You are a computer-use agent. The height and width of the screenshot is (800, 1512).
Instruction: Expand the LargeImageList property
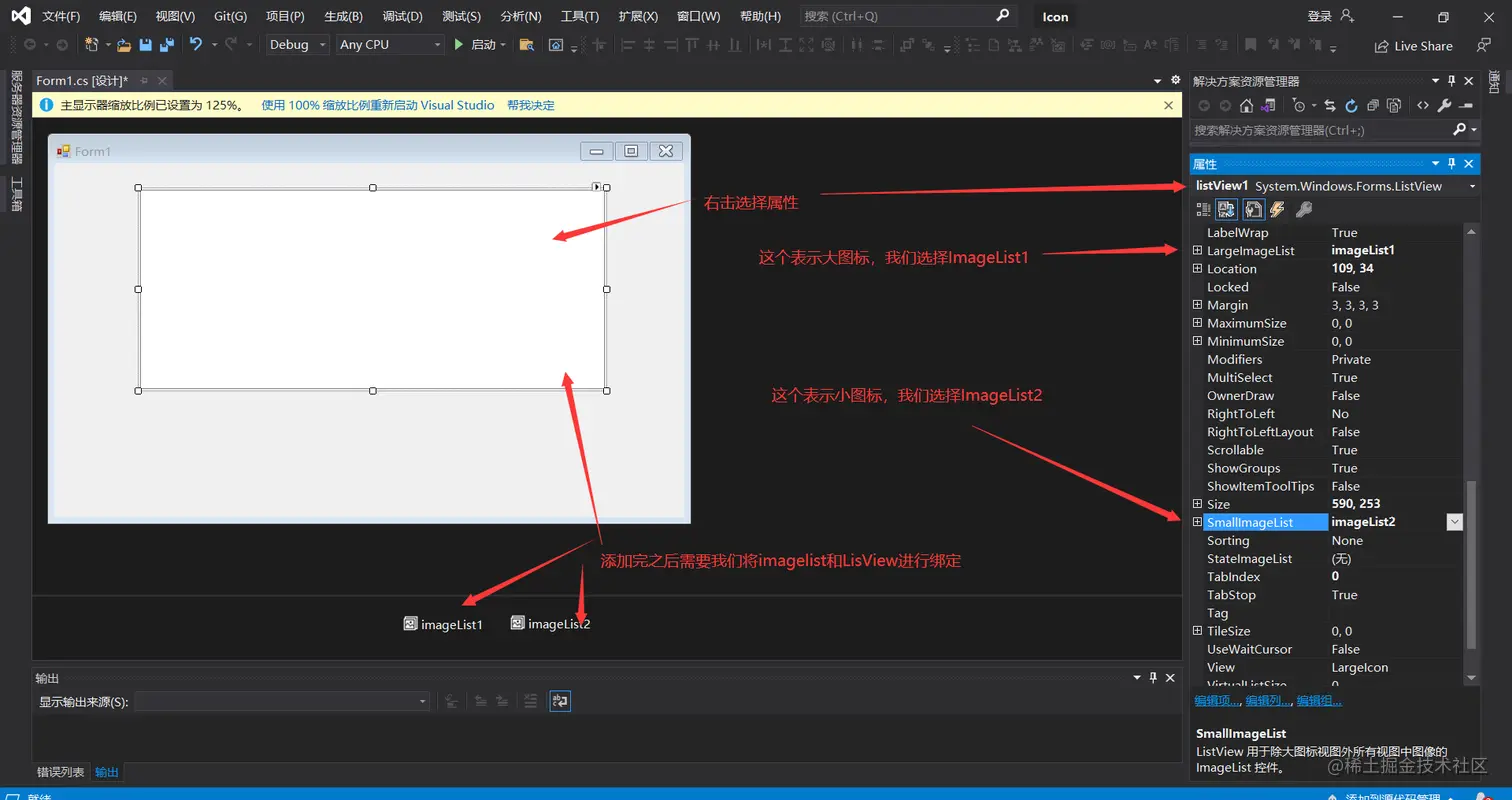point(1197,251)
